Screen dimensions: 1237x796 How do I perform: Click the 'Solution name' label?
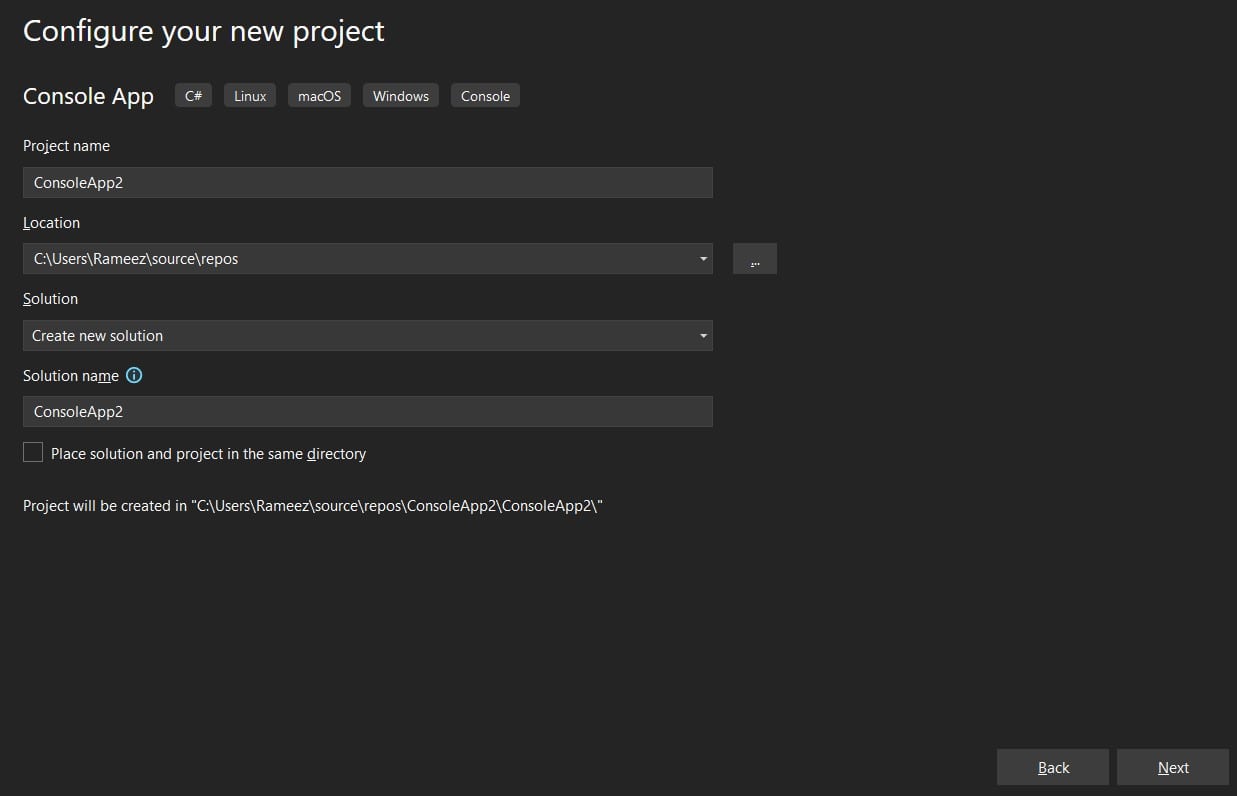pyautogui.click(x=71, y=376)
